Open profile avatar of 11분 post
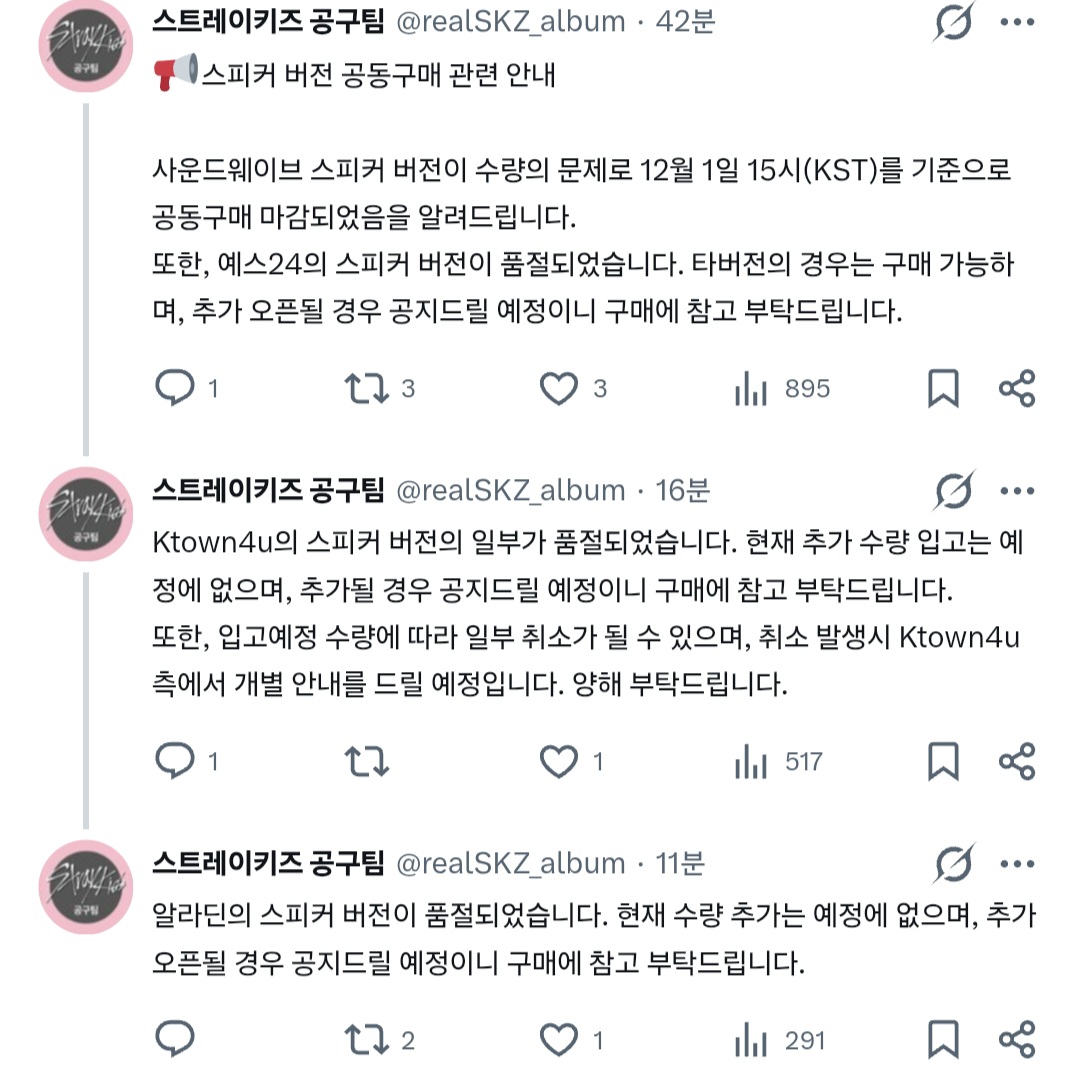The height and width of the screenshot is (1074, 1080). tap(85, 887)
